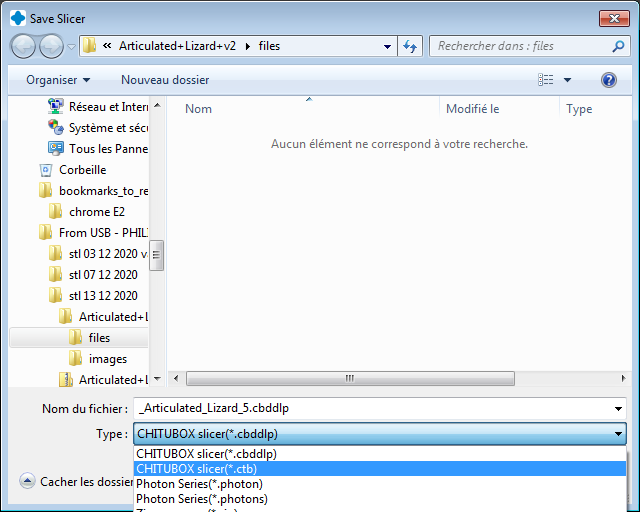
Task: Click the double-chevron breadcrumb overflow
Action: [x=107, y=46]
